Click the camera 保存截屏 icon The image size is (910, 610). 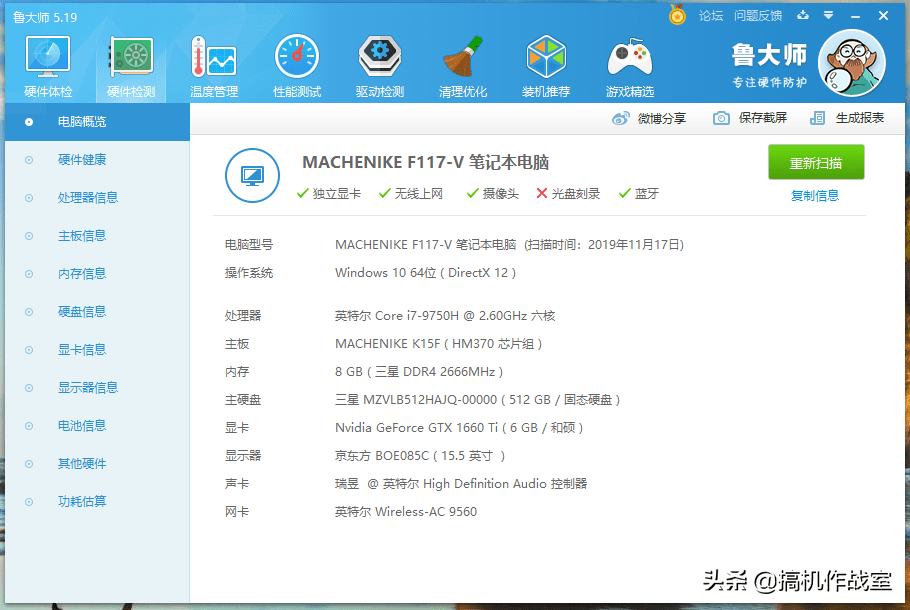[x=721, y=118]
